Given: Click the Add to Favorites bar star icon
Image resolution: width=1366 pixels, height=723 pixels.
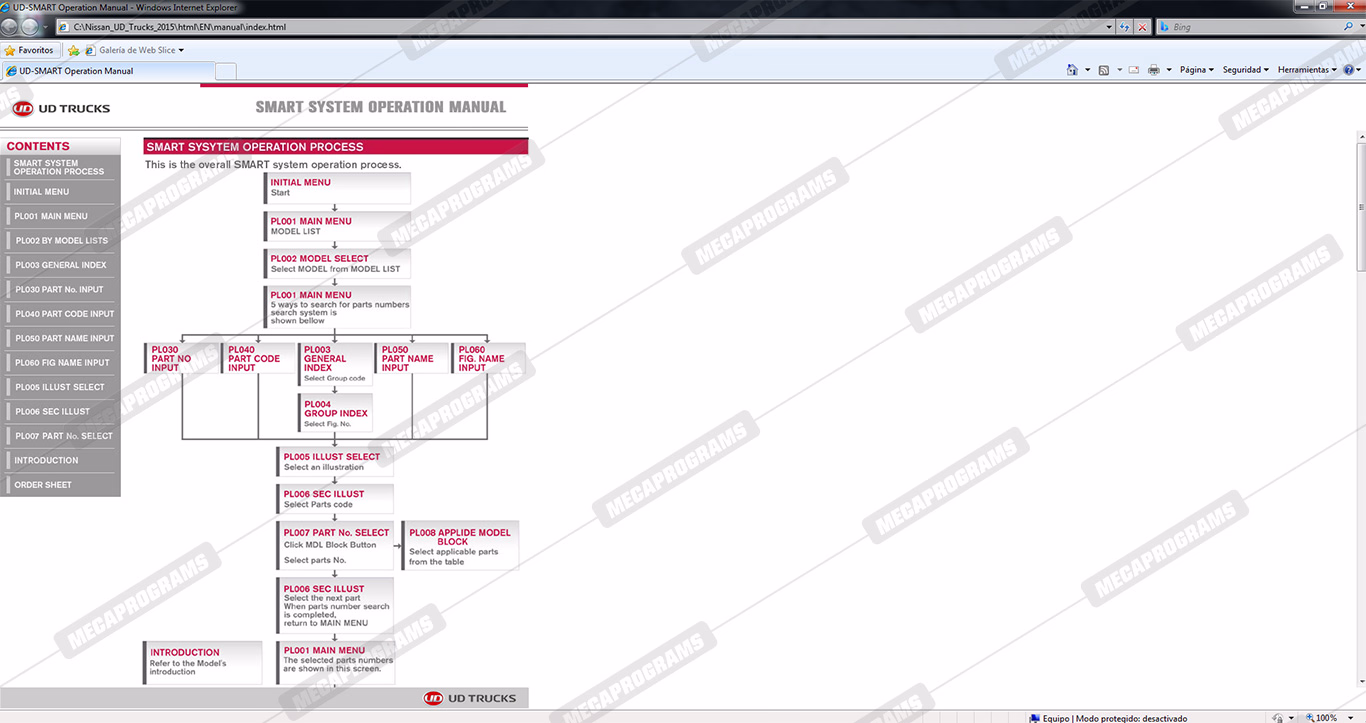Looking at the screenshot, I should tap(74, 50).
